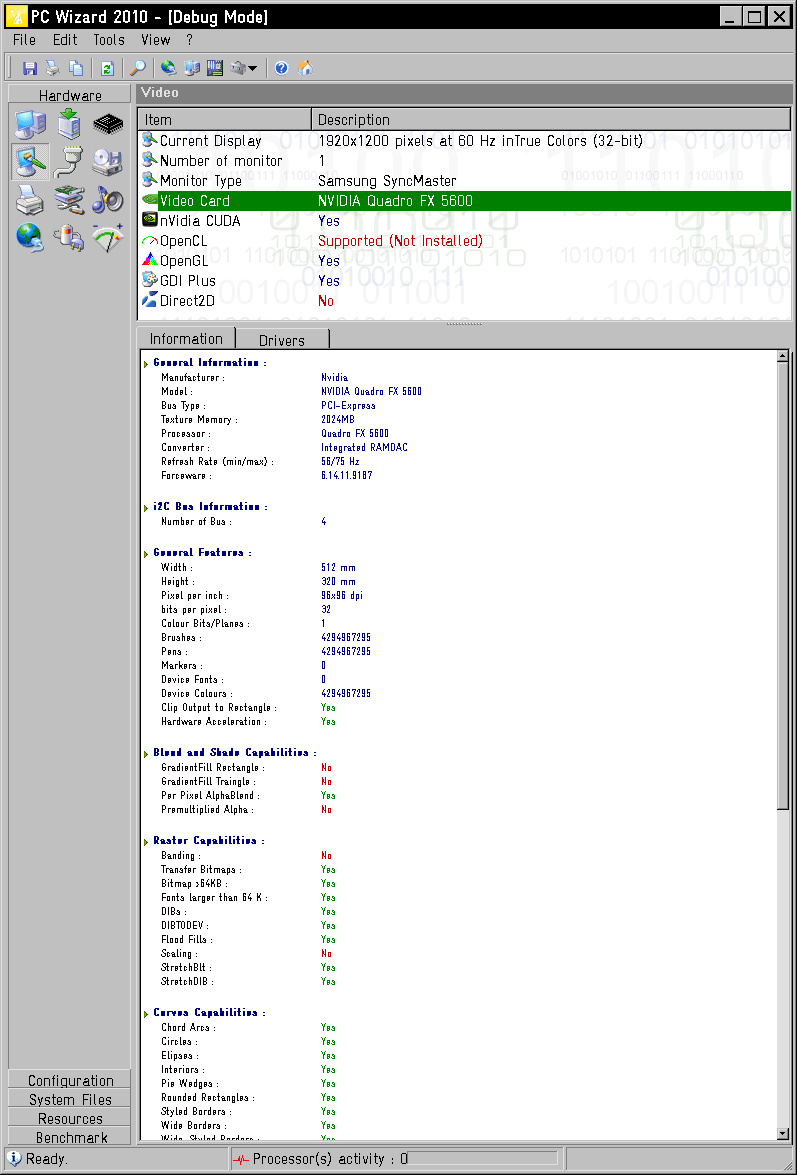Screen dimensions: 797x1175
Task: Click the Hardware panel header button
Action: (x=70, y=95)
